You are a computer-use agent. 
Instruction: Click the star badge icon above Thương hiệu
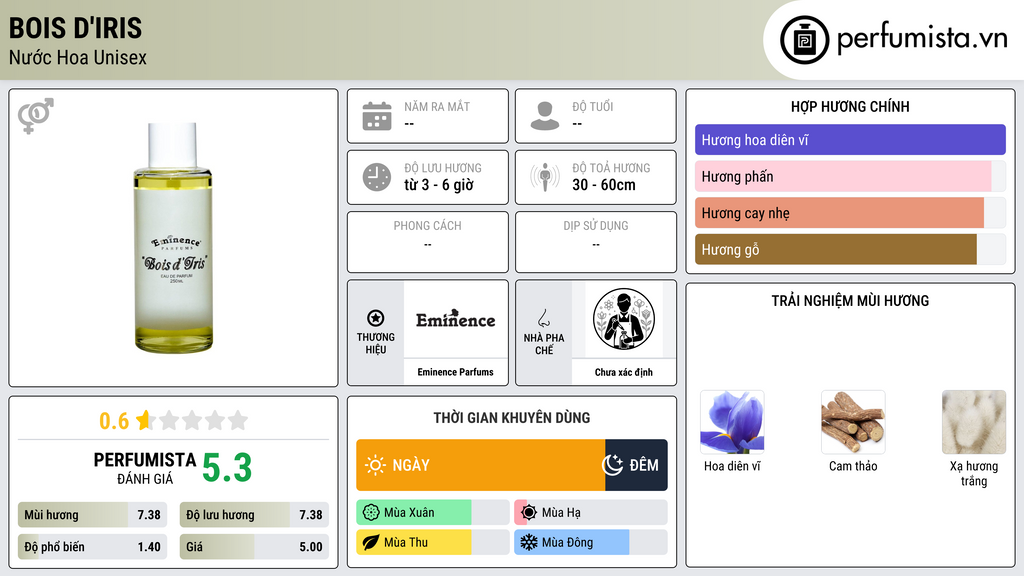[376, 318]
